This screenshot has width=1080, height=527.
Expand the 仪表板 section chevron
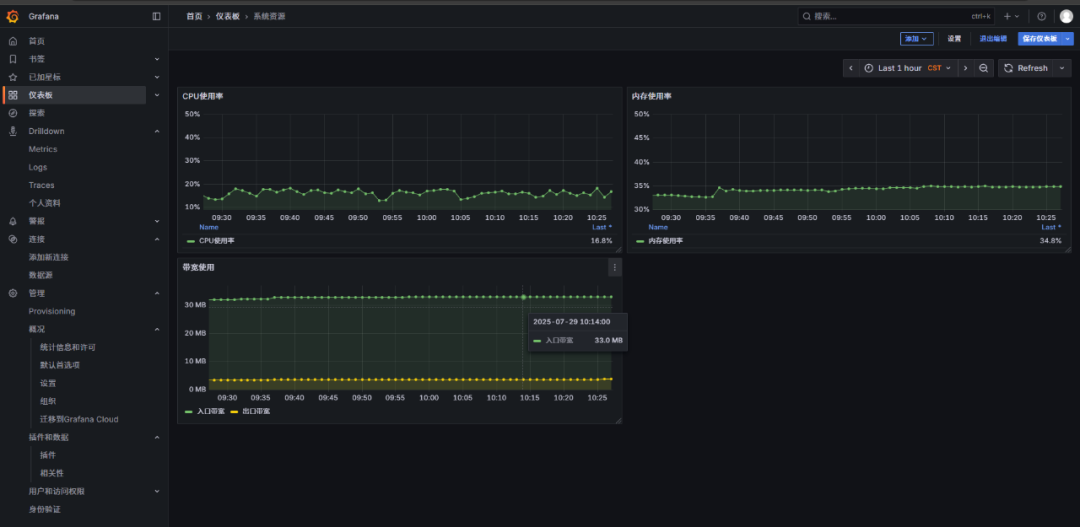[157, 95]
